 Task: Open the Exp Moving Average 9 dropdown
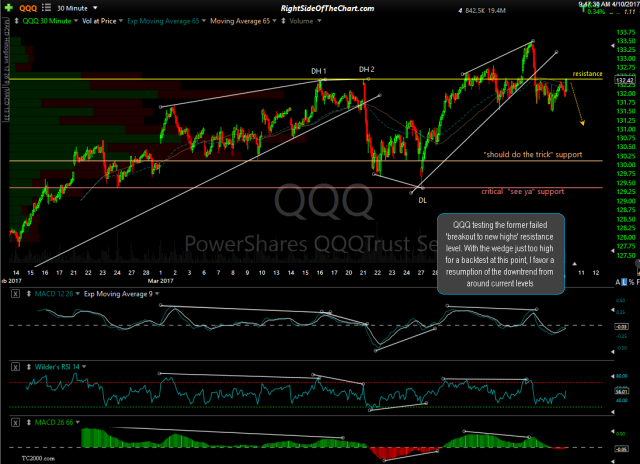(157, 294)
